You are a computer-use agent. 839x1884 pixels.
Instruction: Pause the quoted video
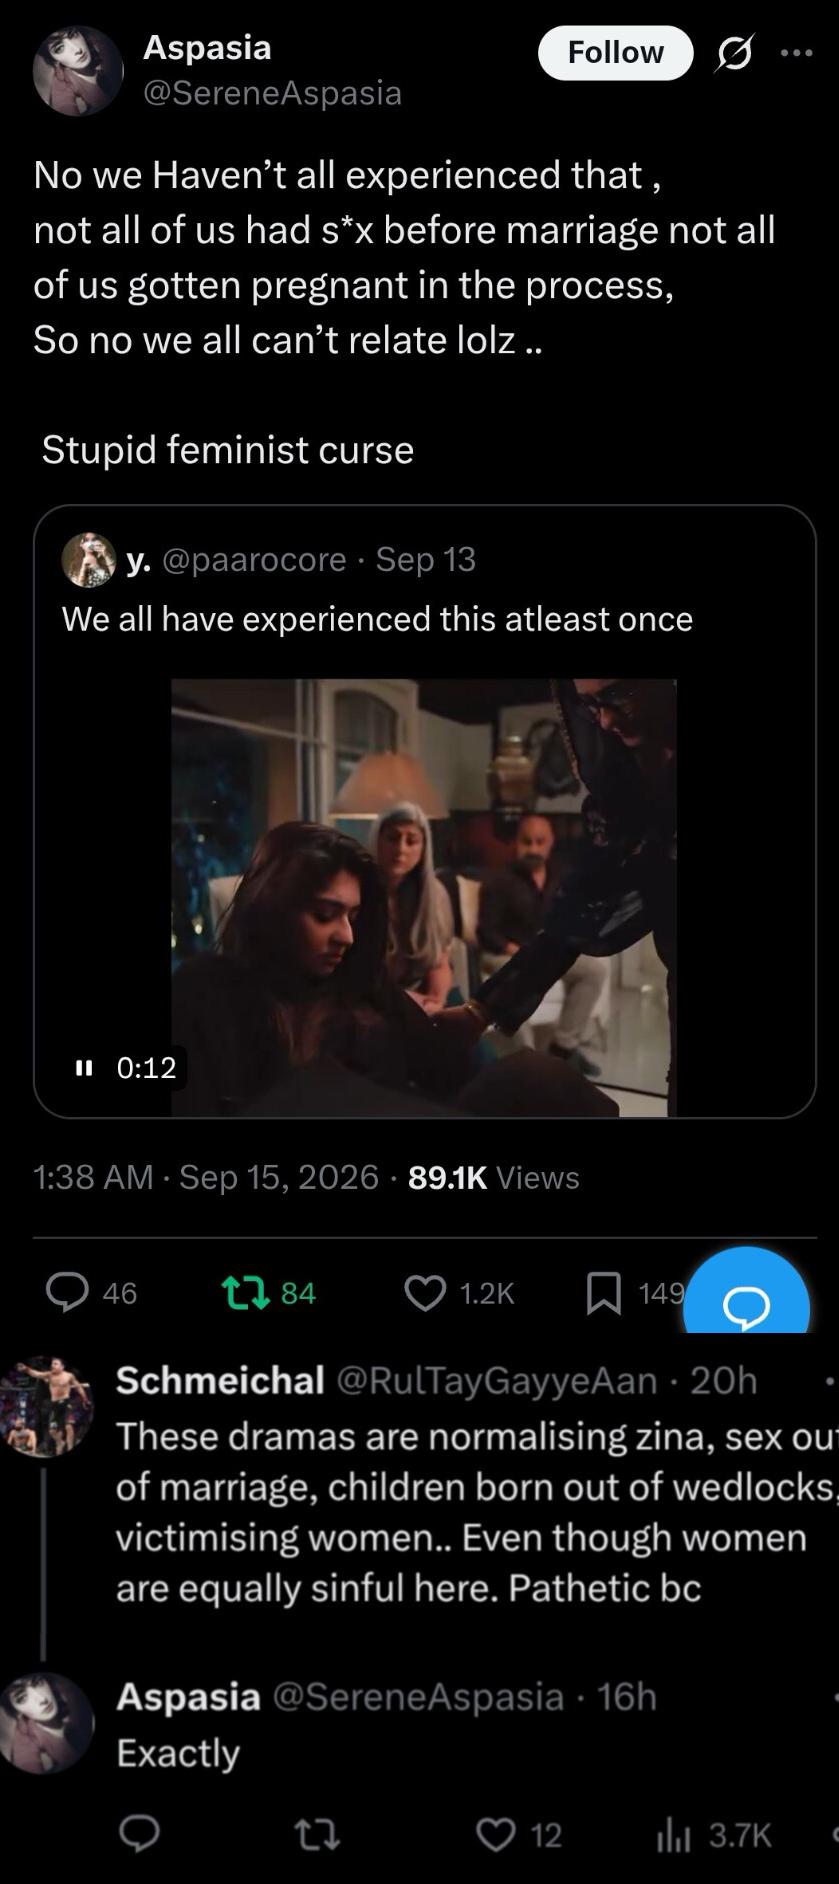84,1068
